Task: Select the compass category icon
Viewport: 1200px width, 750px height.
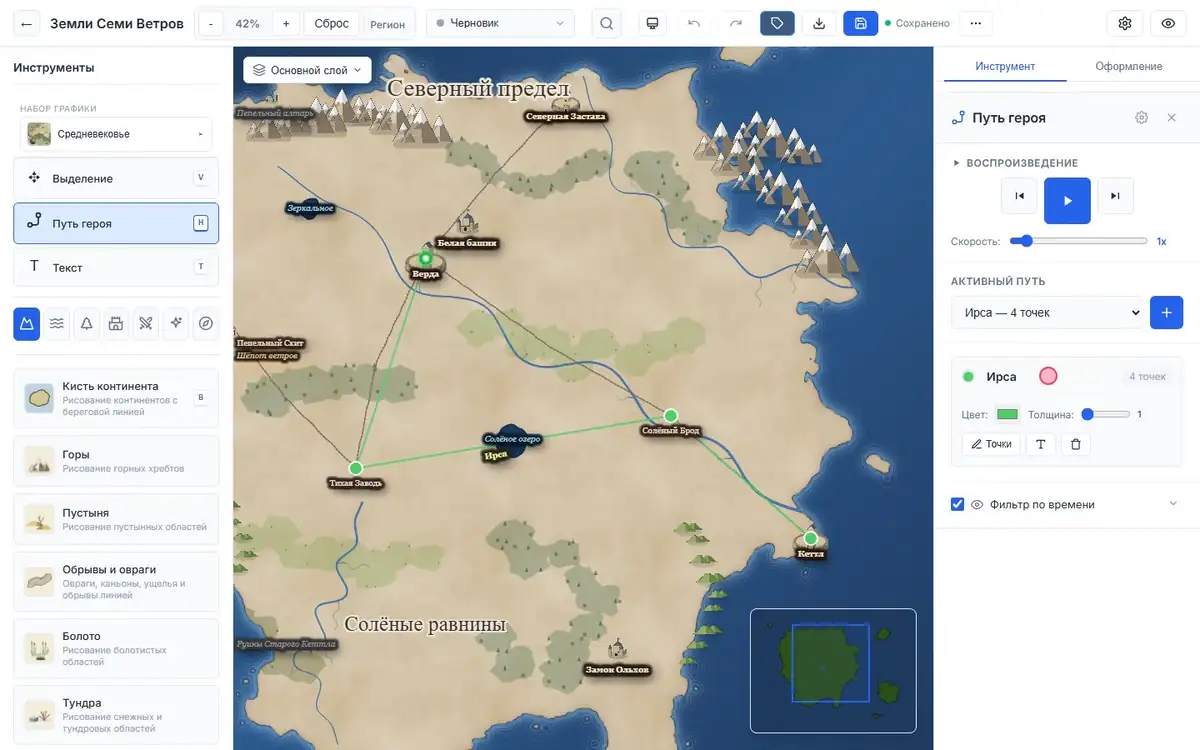Action: (x=206, y=323)
